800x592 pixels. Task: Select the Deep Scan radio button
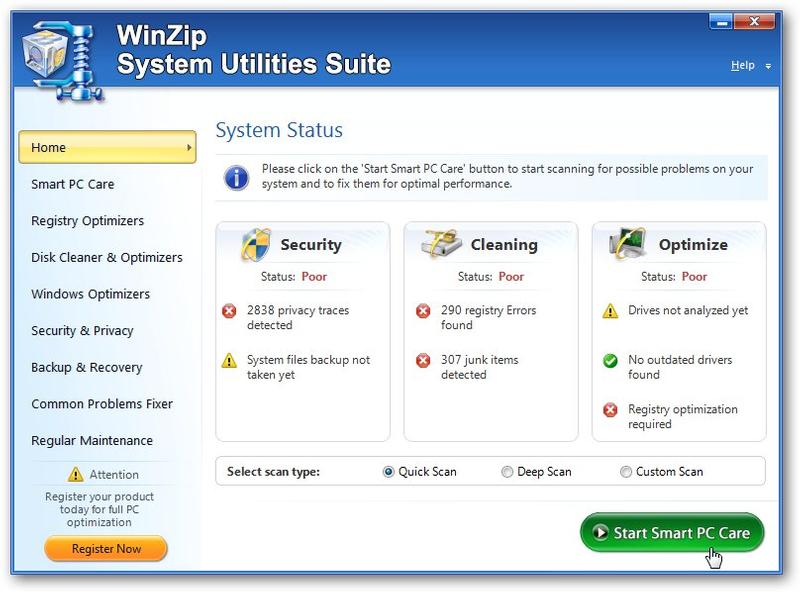point(507,472)
